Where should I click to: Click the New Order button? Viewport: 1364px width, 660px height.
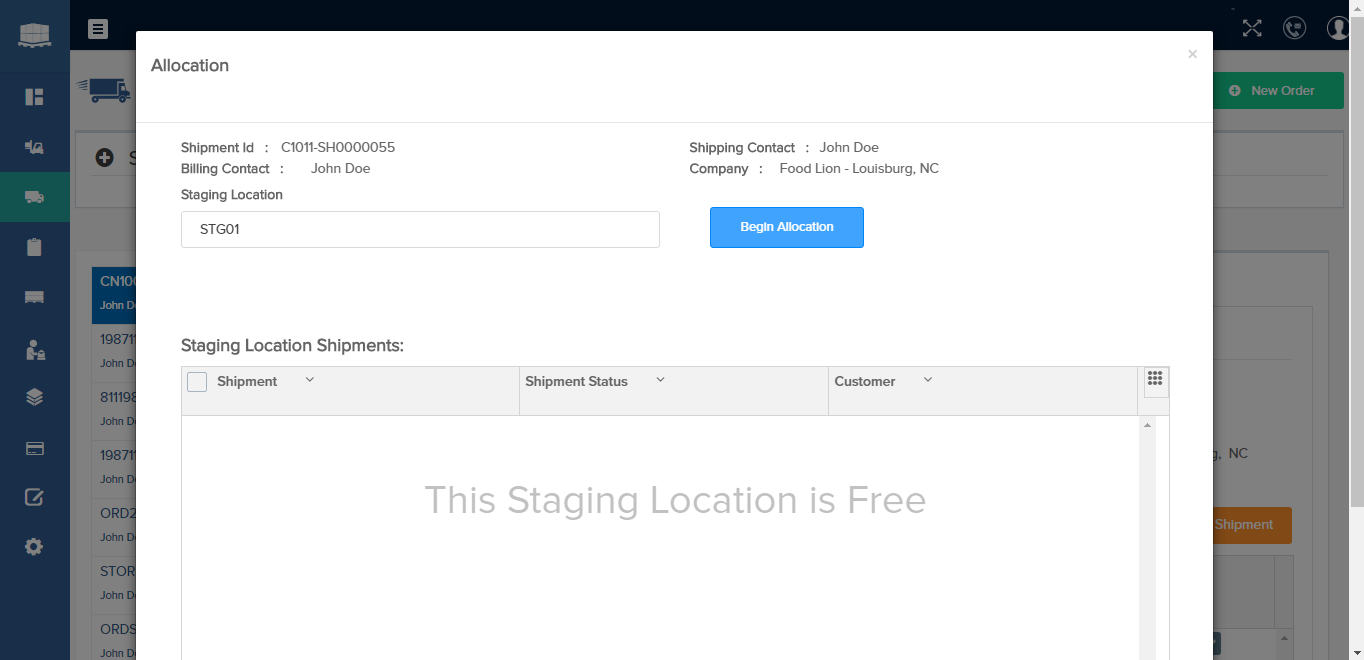(x=1278, y=90)
